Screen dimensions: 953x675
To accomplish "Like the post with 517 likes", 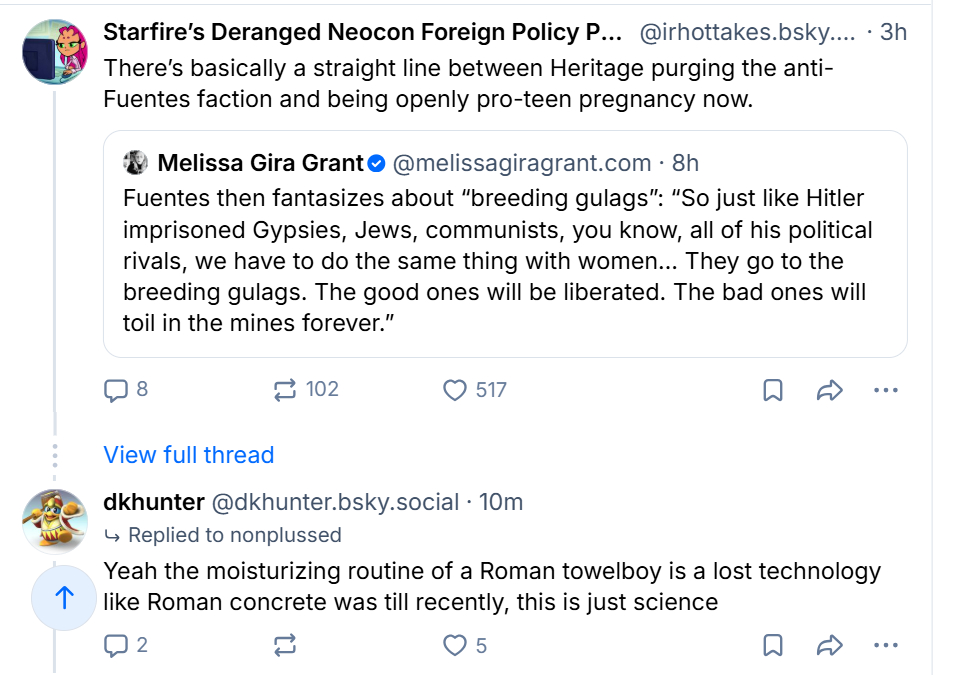I will (455, 390).
